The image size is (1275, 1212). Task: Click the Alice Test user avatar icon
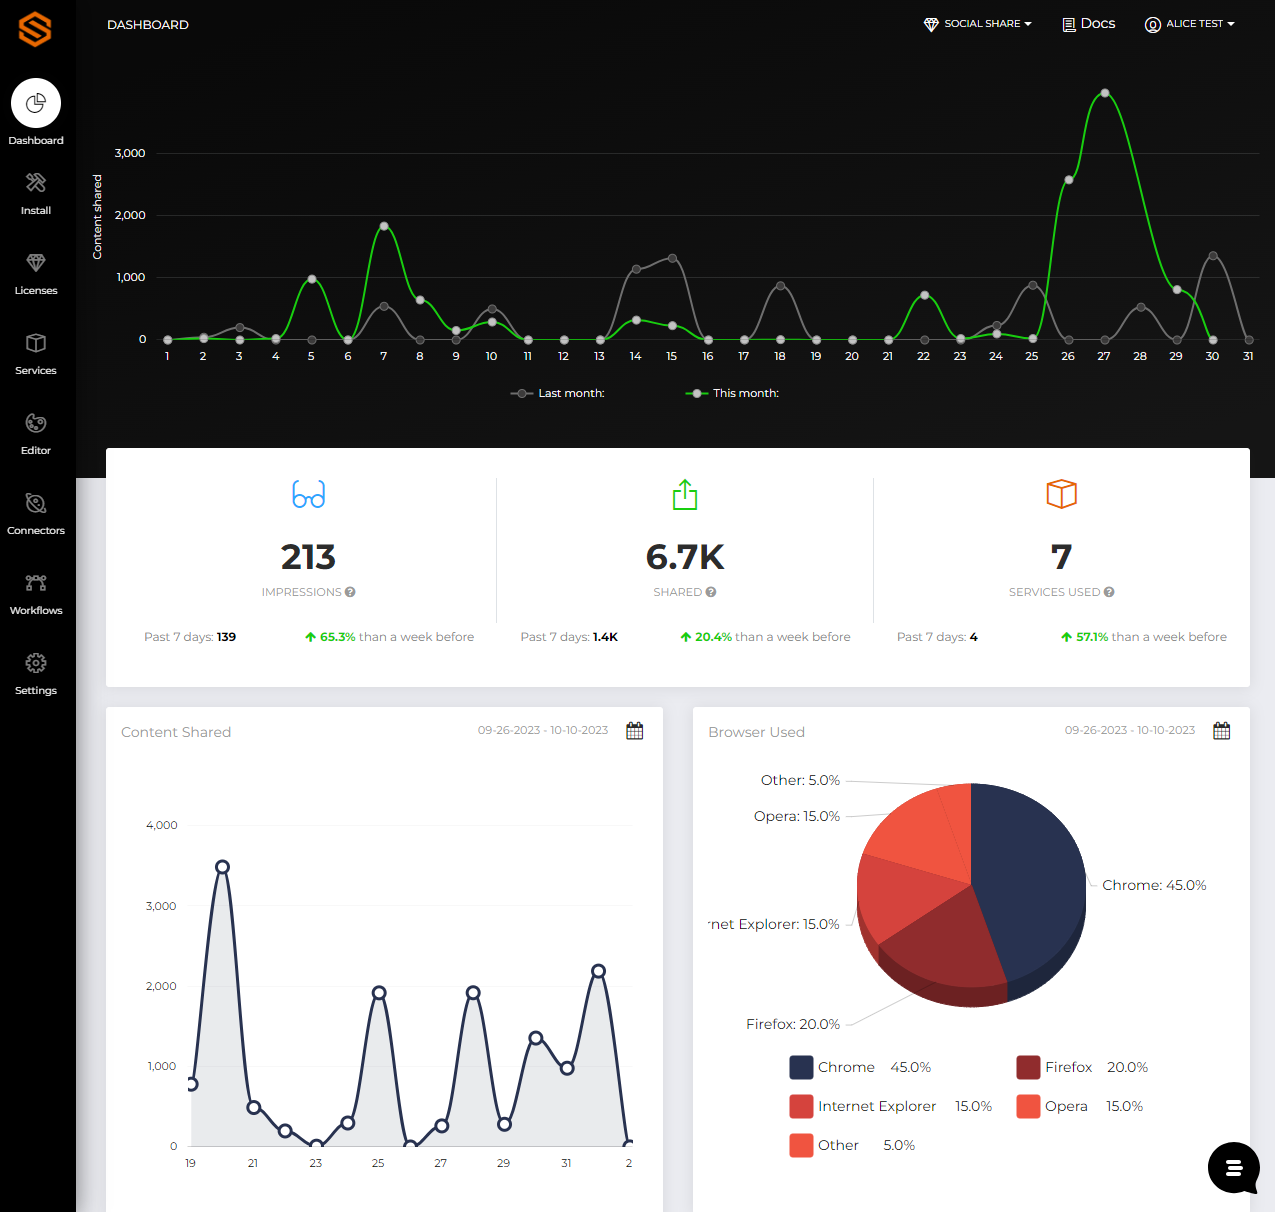(1153, 24)
